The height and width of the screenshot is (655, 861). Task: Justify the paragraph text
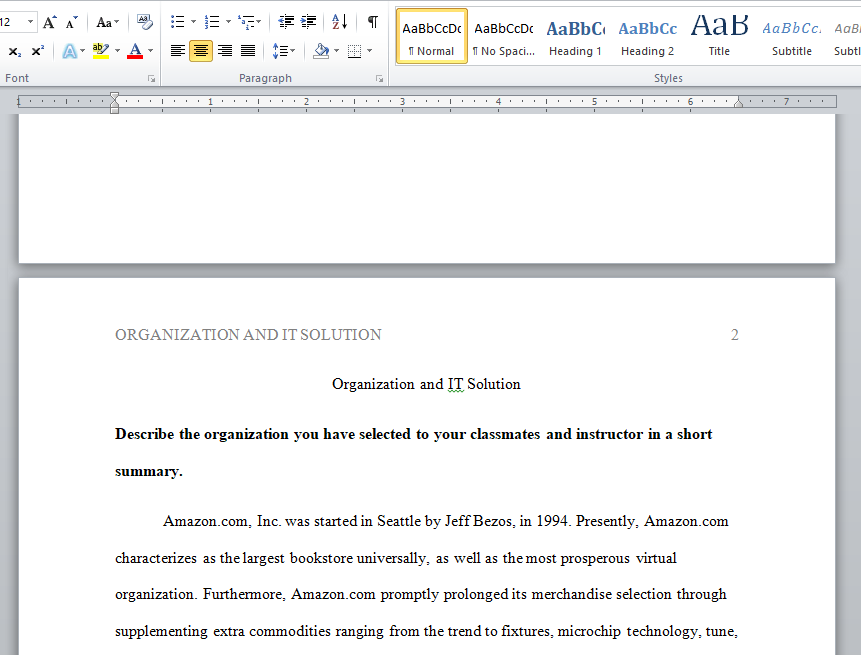(x=248, y=51)
